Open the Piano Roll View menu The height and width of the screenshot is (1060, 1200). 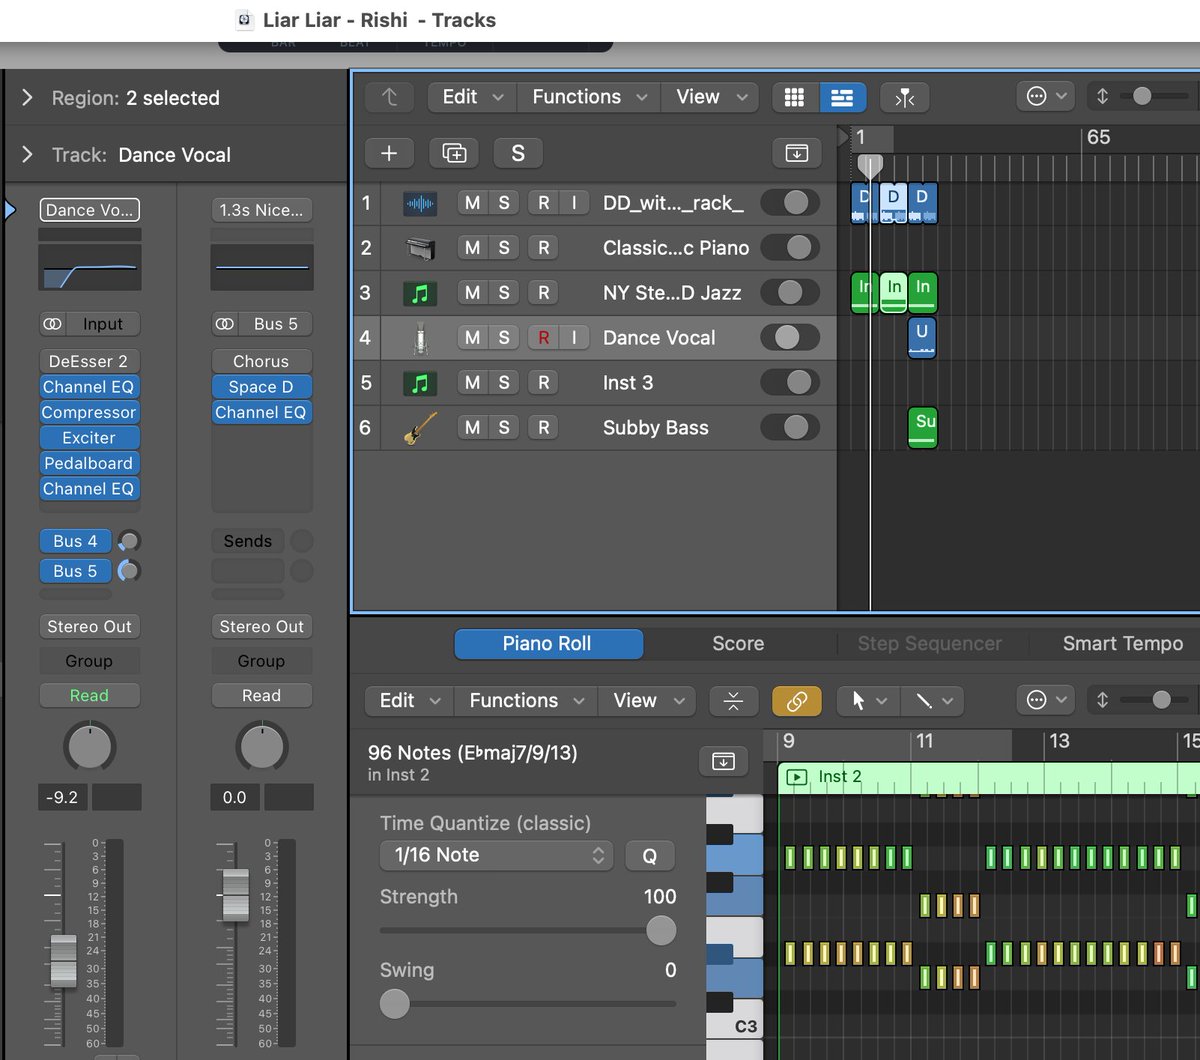(647, 701)
